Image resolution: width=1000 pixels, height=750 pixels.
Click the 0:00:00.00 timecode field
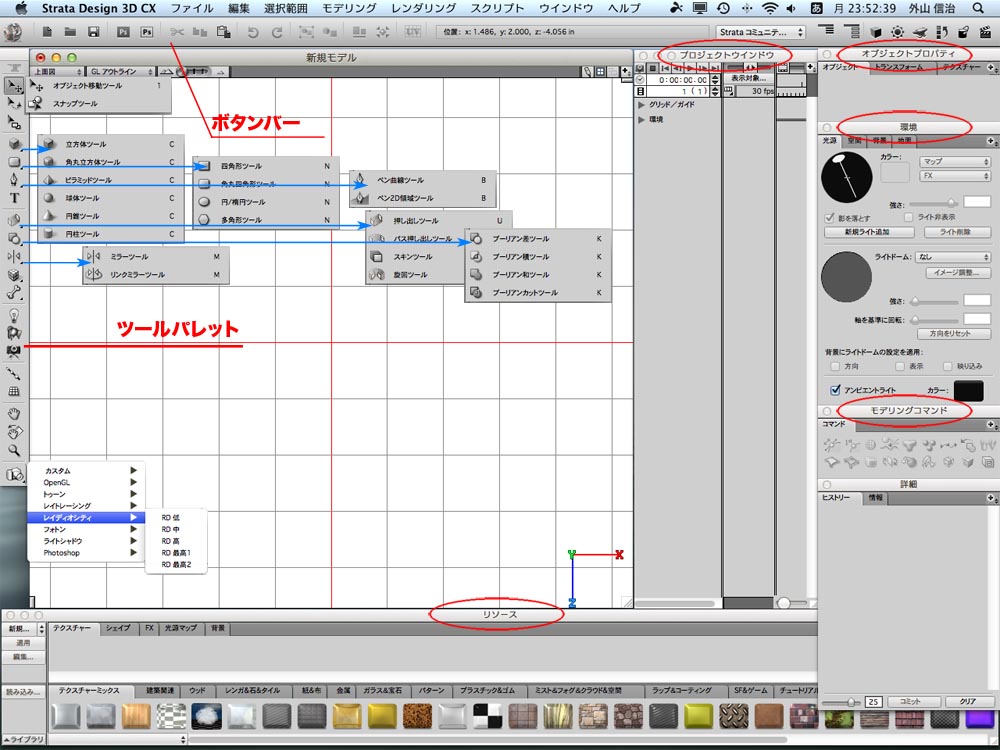tap(678, 80)
